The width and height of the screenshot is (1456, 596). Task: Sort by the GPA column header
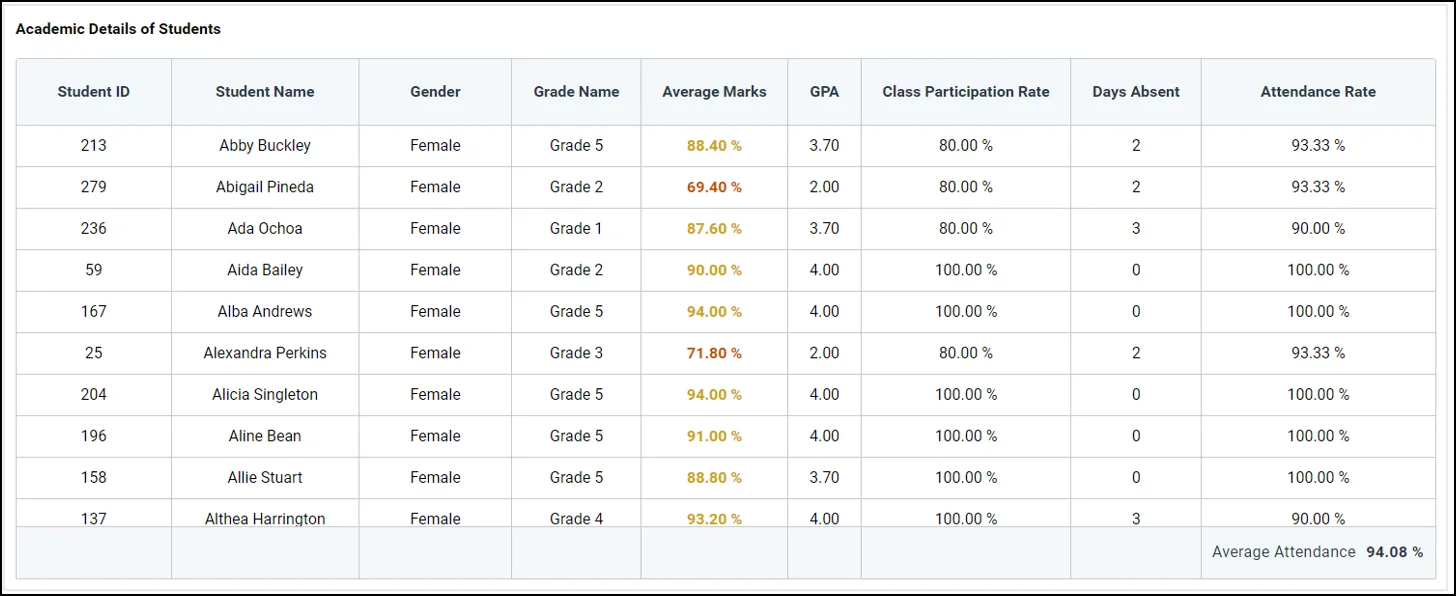pyautogui.click(x=823, y=91)
